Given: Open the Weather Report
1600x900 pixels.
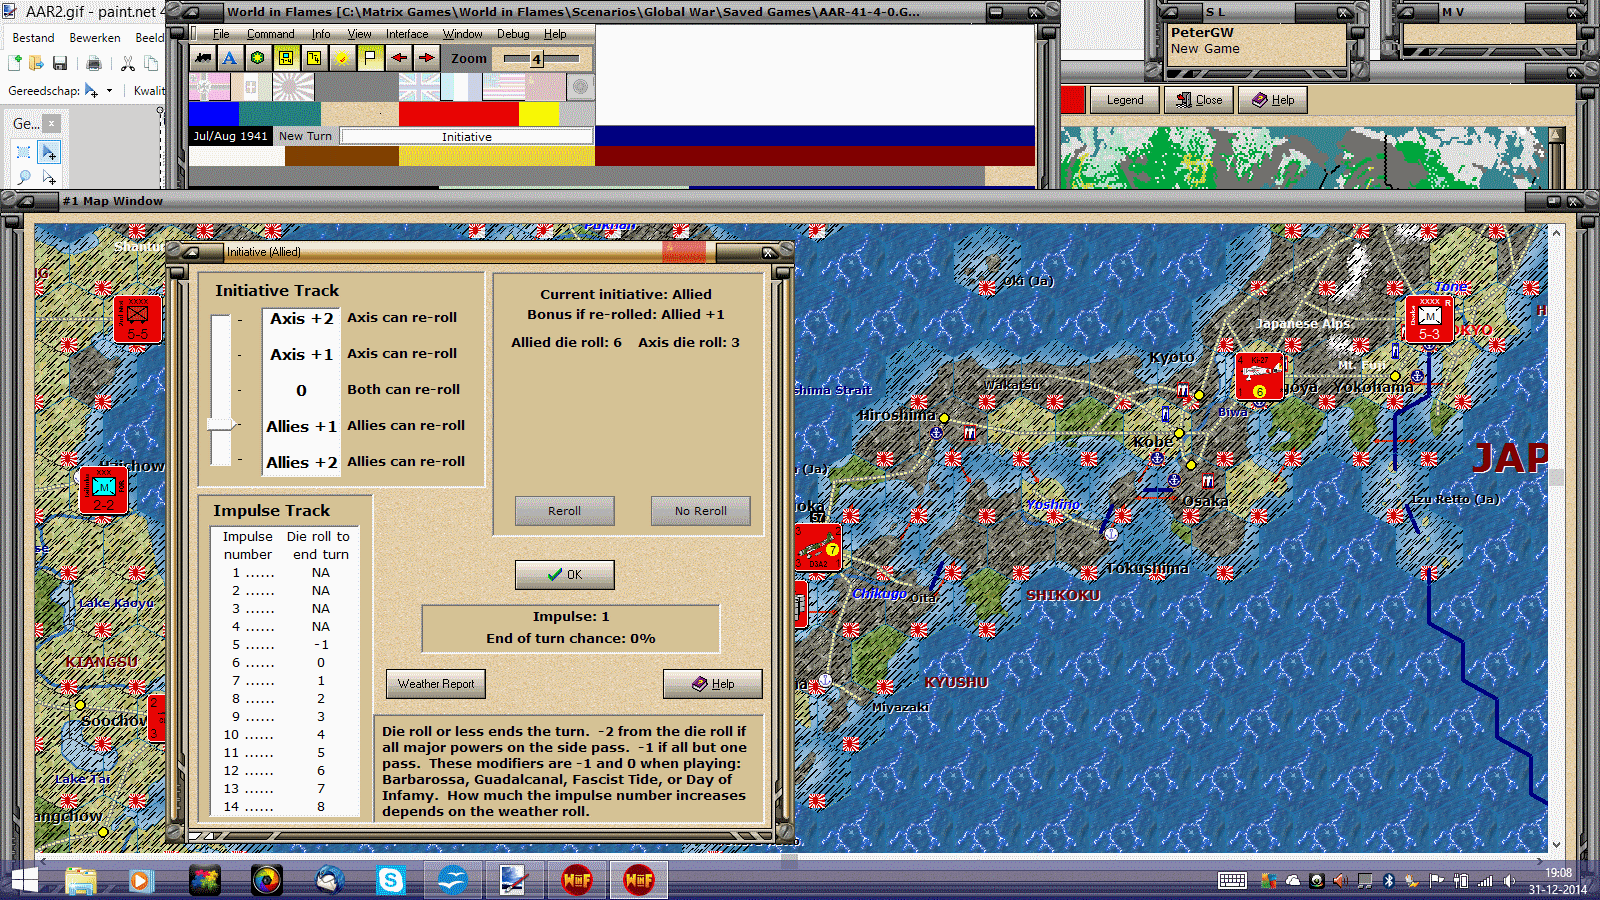Looking at the screenshot, I should pos(436,684).
